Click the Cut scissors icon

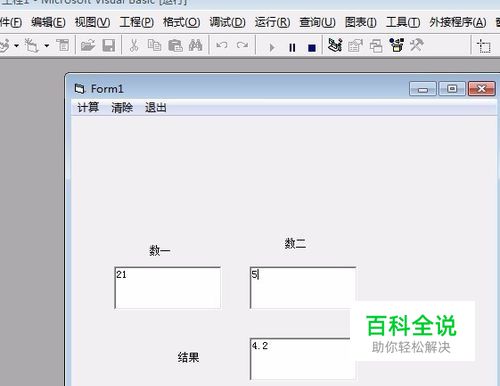tap(134, 45)
